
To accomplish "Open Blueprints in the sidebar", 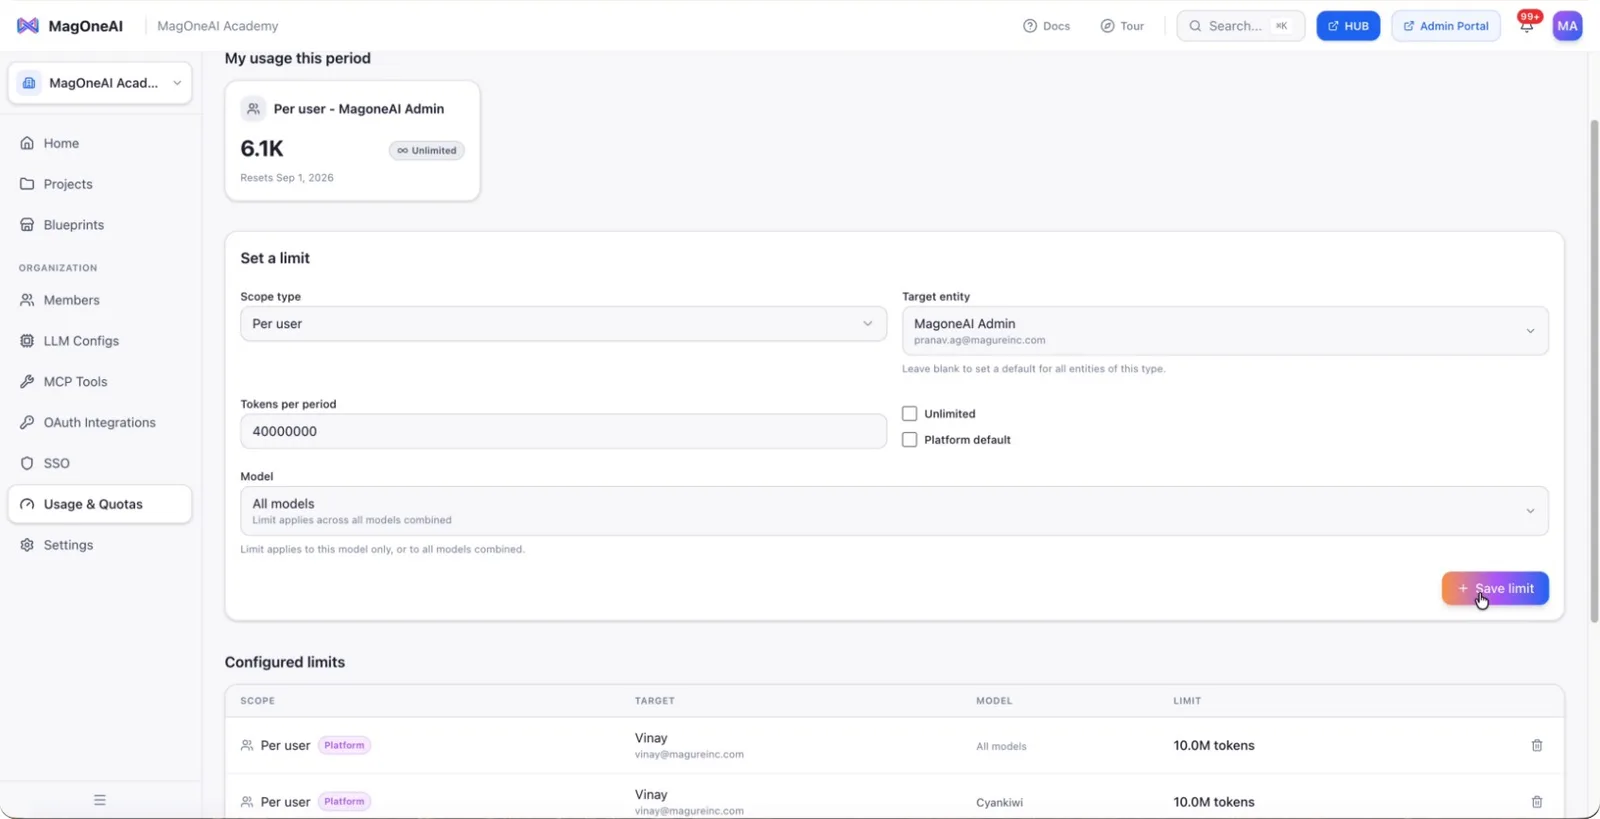I will point(100,225).
